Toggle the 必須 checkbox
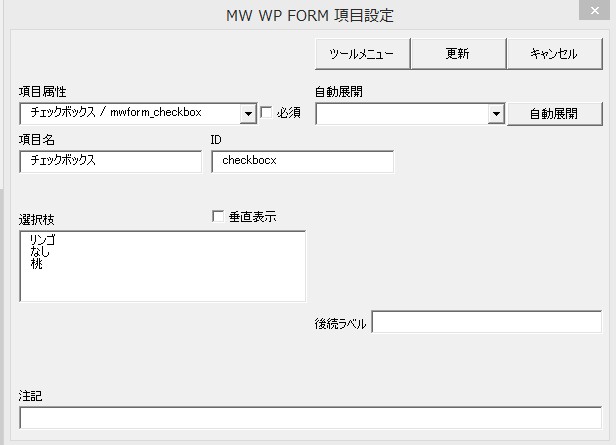This screenshot has height=445, width=616. click(x=266, y=113)
